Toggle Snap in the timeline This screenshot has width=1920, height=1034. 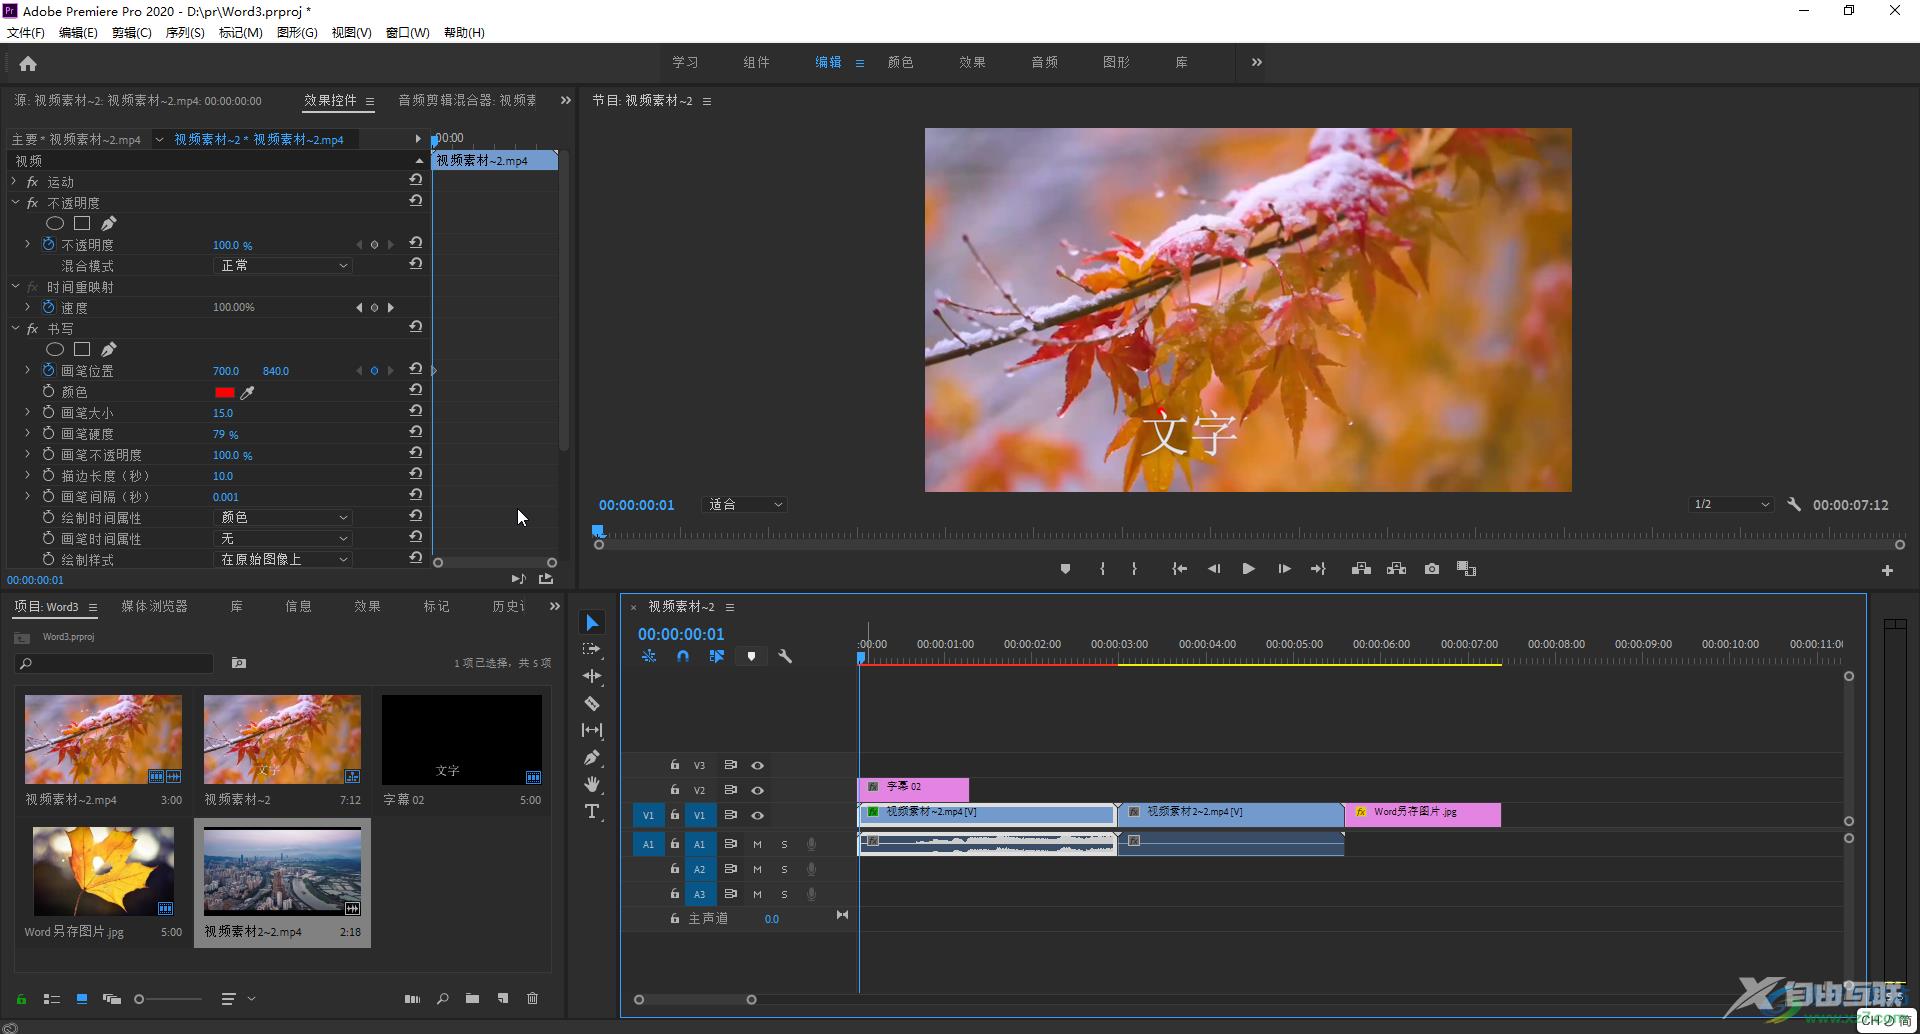point(683,657)
